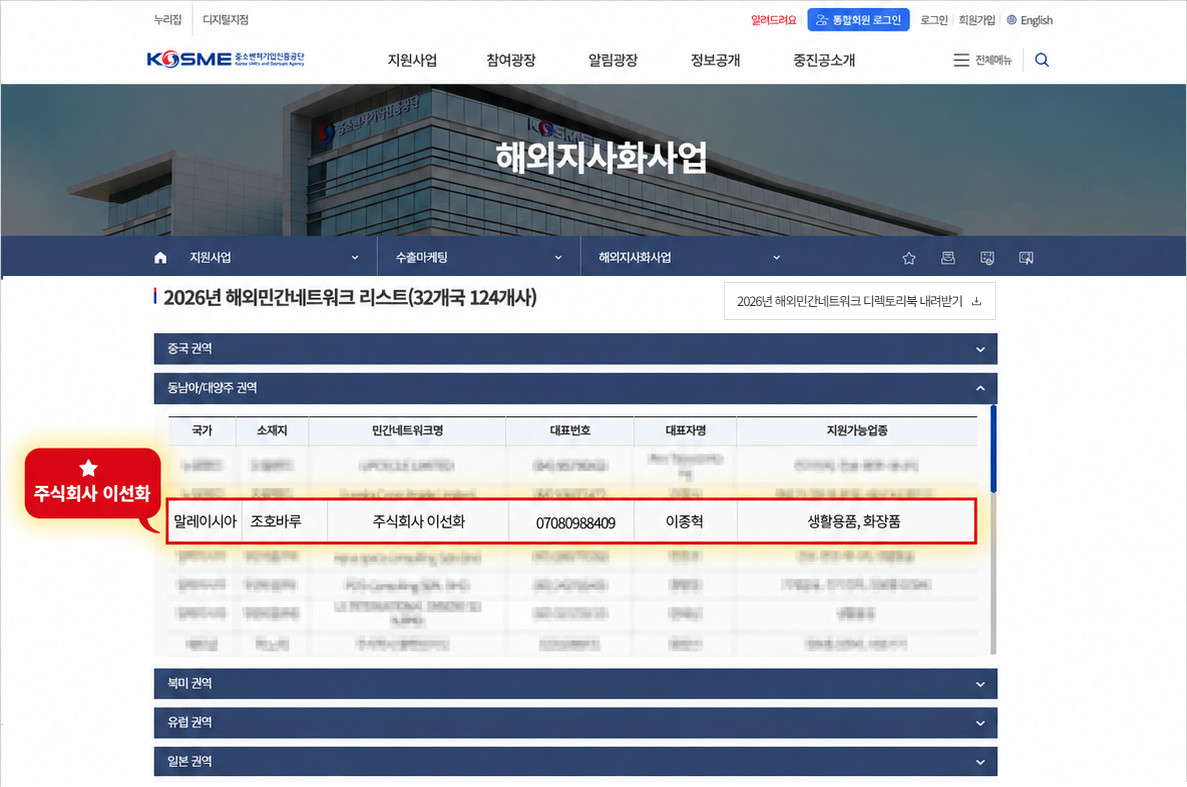Expand the 일본 권역 section
This screenshot has width=1187, height=787.
(x=575, y=761)
